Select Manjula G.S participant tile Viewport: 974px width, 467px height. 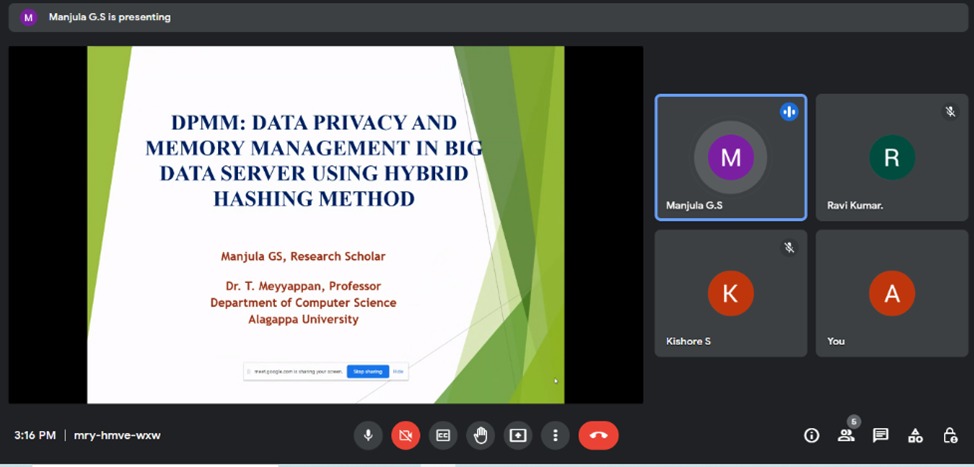[x=730, y=157]
